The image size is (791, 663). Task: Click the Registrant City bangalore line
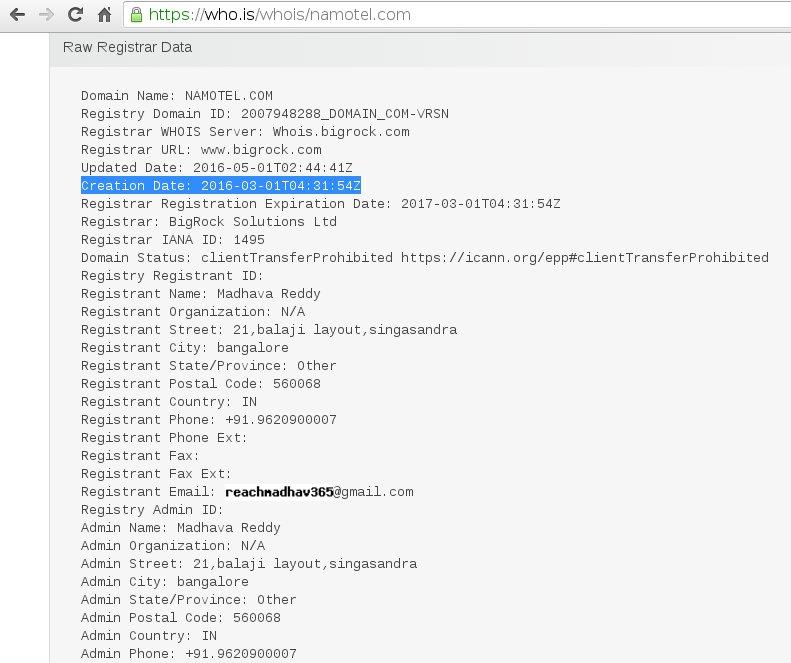point(185,348)
